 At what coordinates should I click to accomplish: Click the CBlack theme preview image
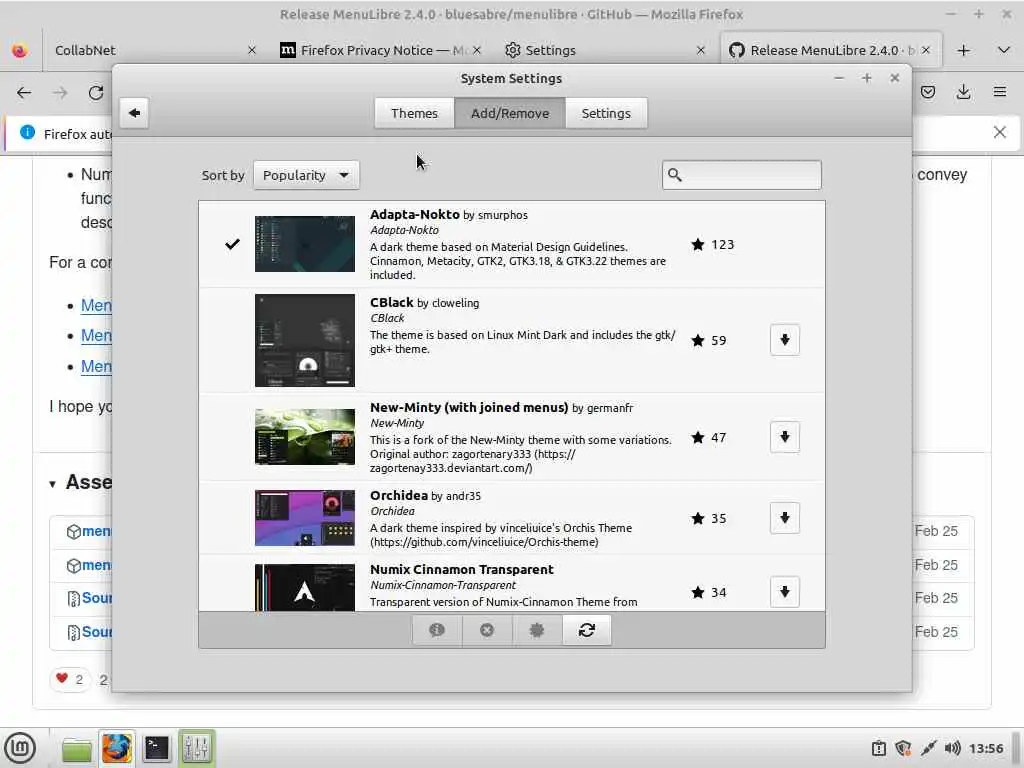pyautogui.click(x=305, y=340)
